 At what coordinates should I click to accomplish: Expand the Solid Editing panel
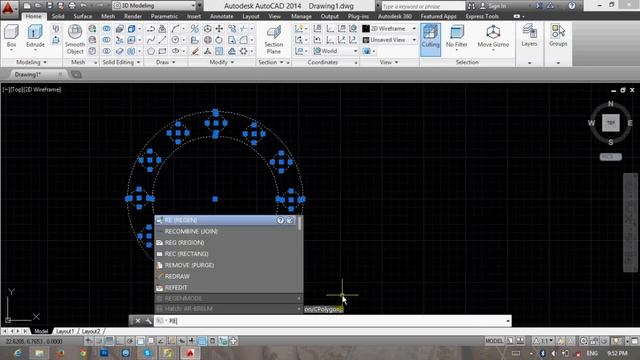[x=121, y=62]
